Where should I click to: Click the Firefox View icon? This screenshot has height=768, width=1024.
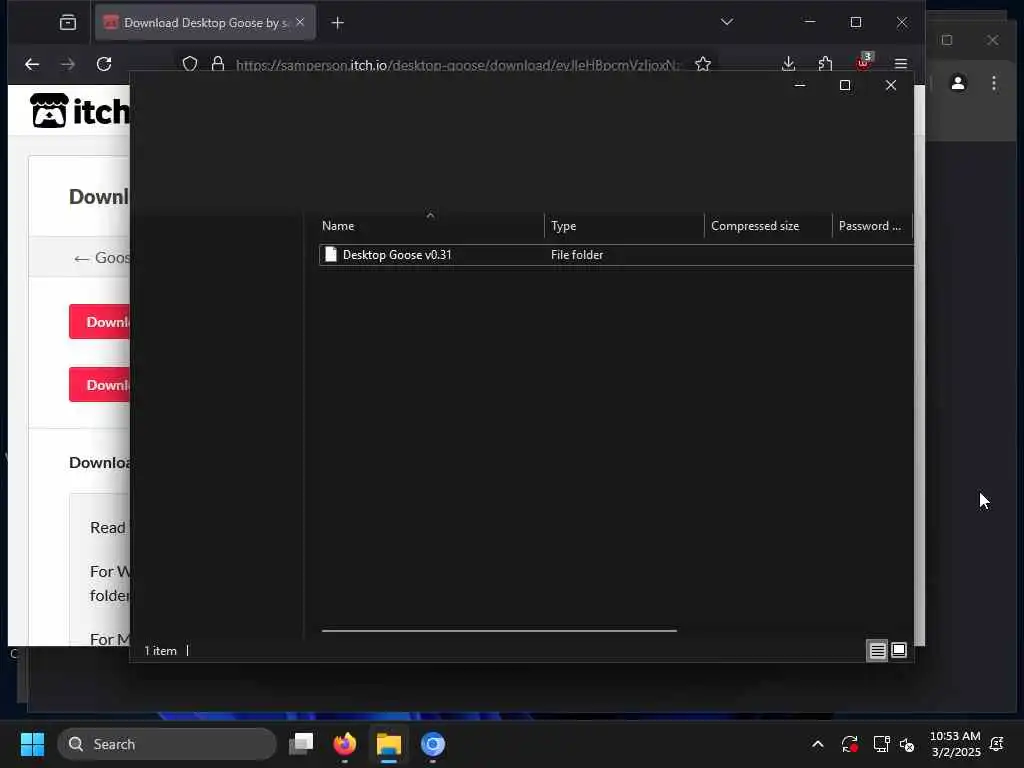(x=68, y=23)
